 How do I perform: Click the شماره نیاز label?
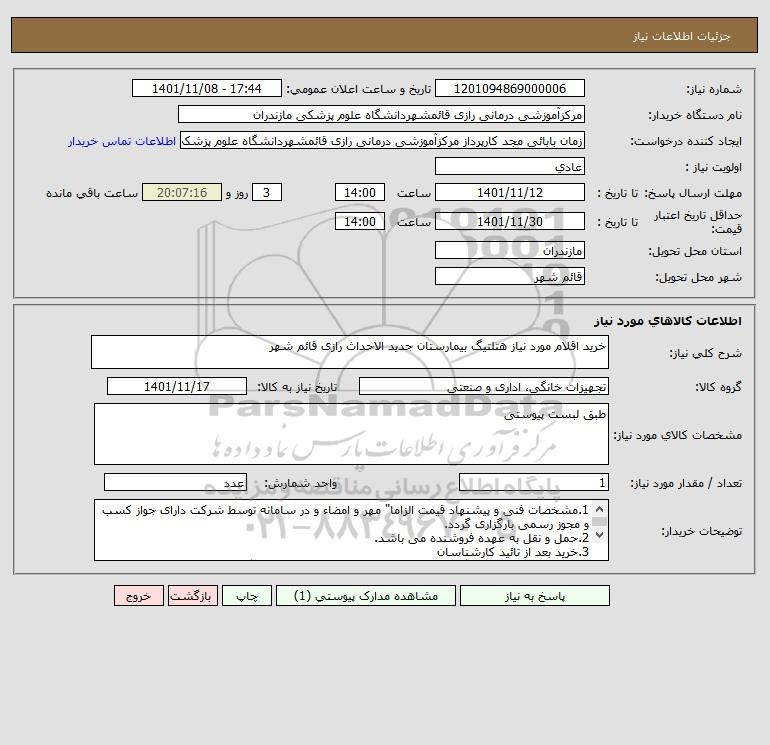(714, 89)
